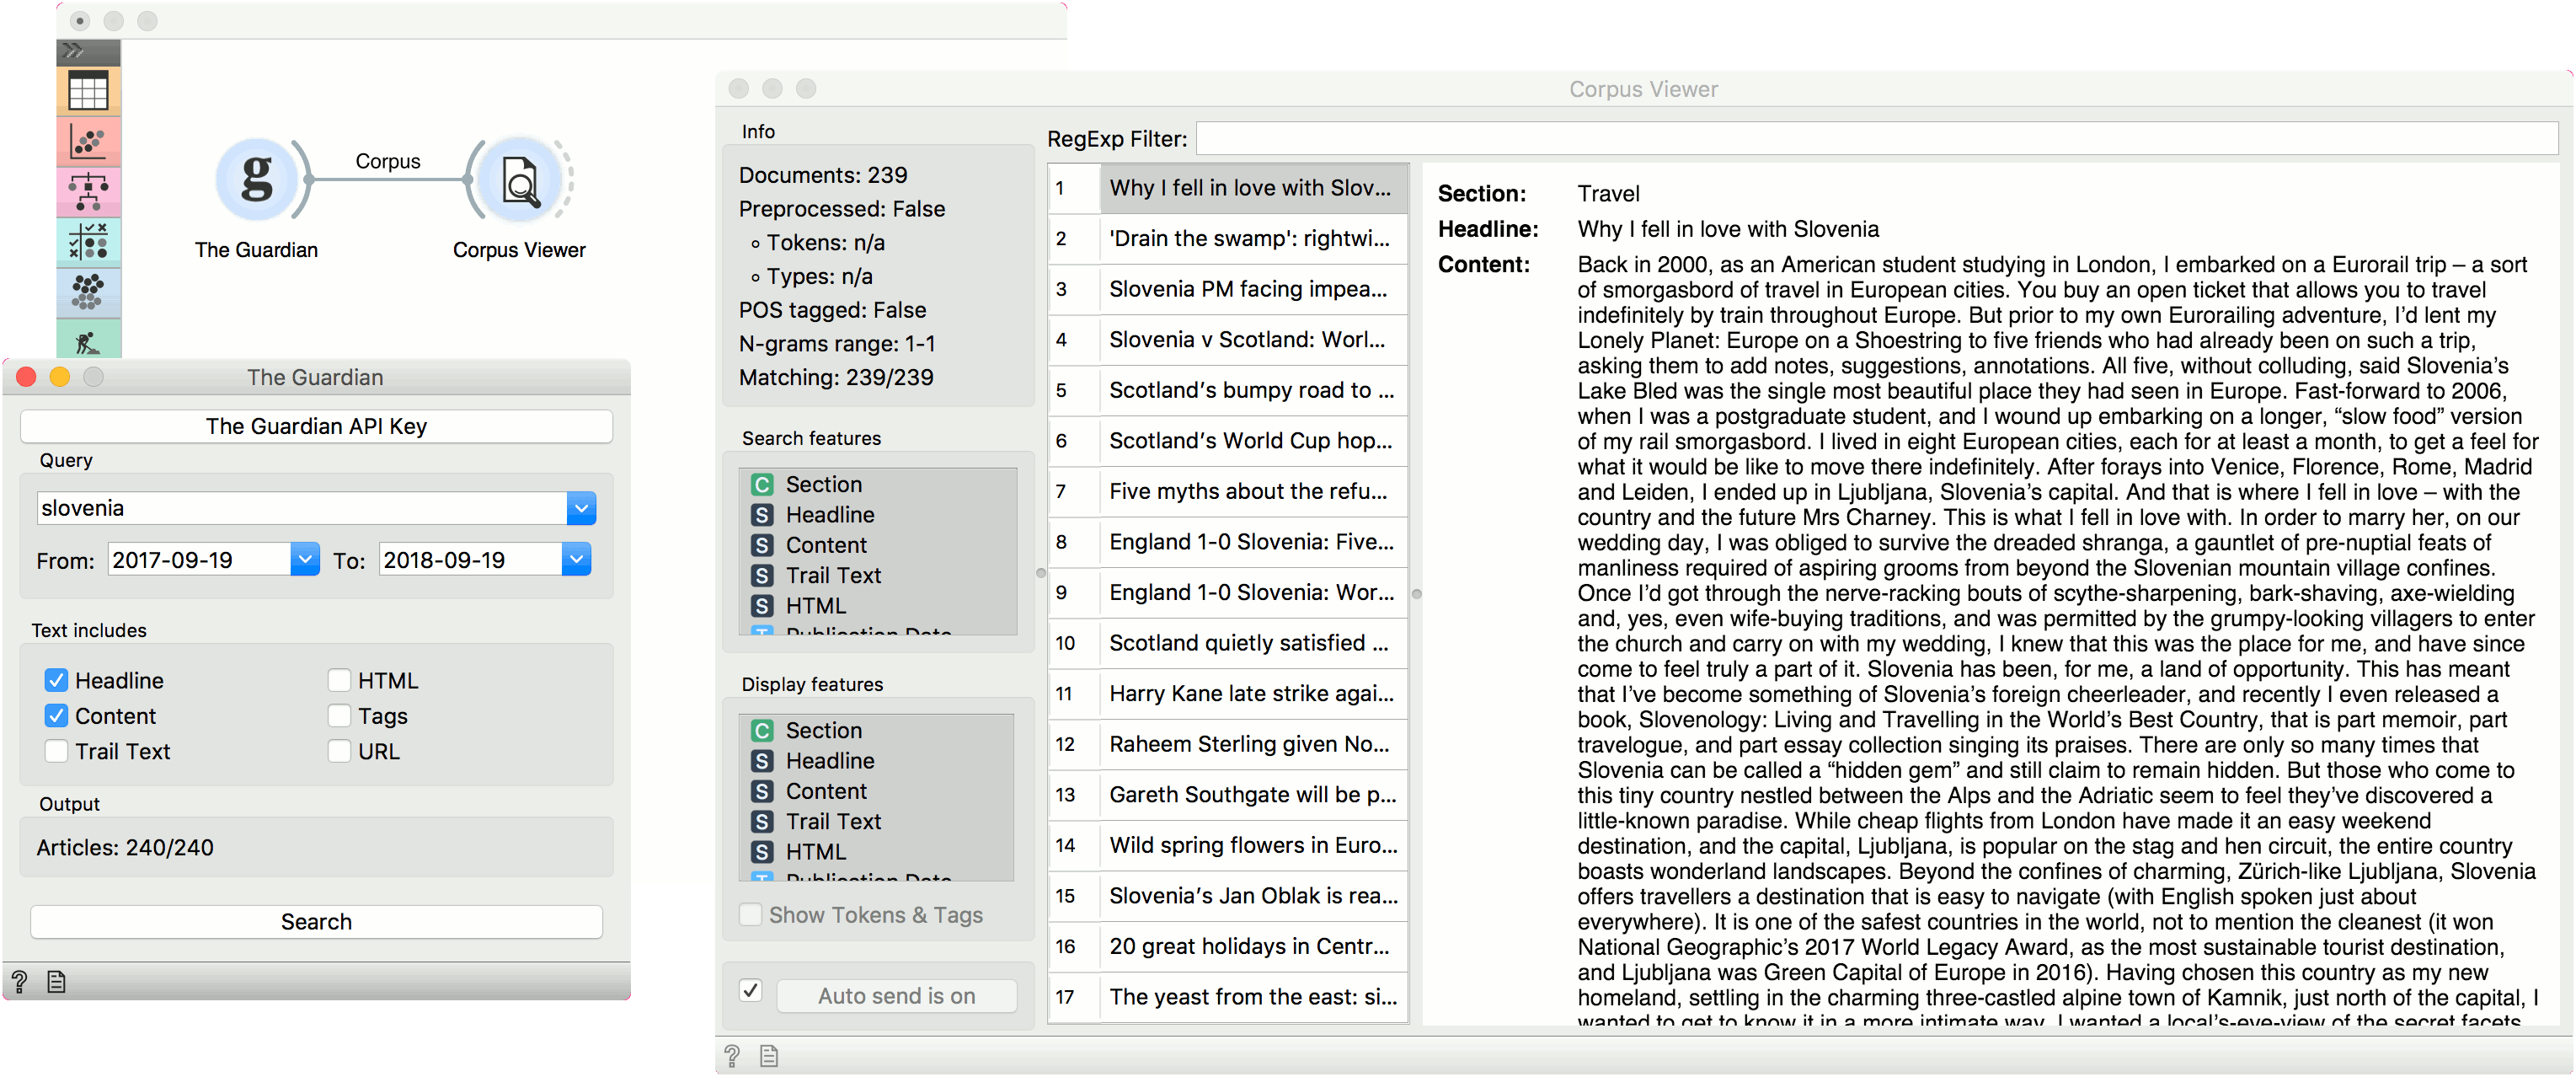Open the slovenia query dropdown
Viewport: 2576px width, 1077px height.
click(x=581, y=509)
